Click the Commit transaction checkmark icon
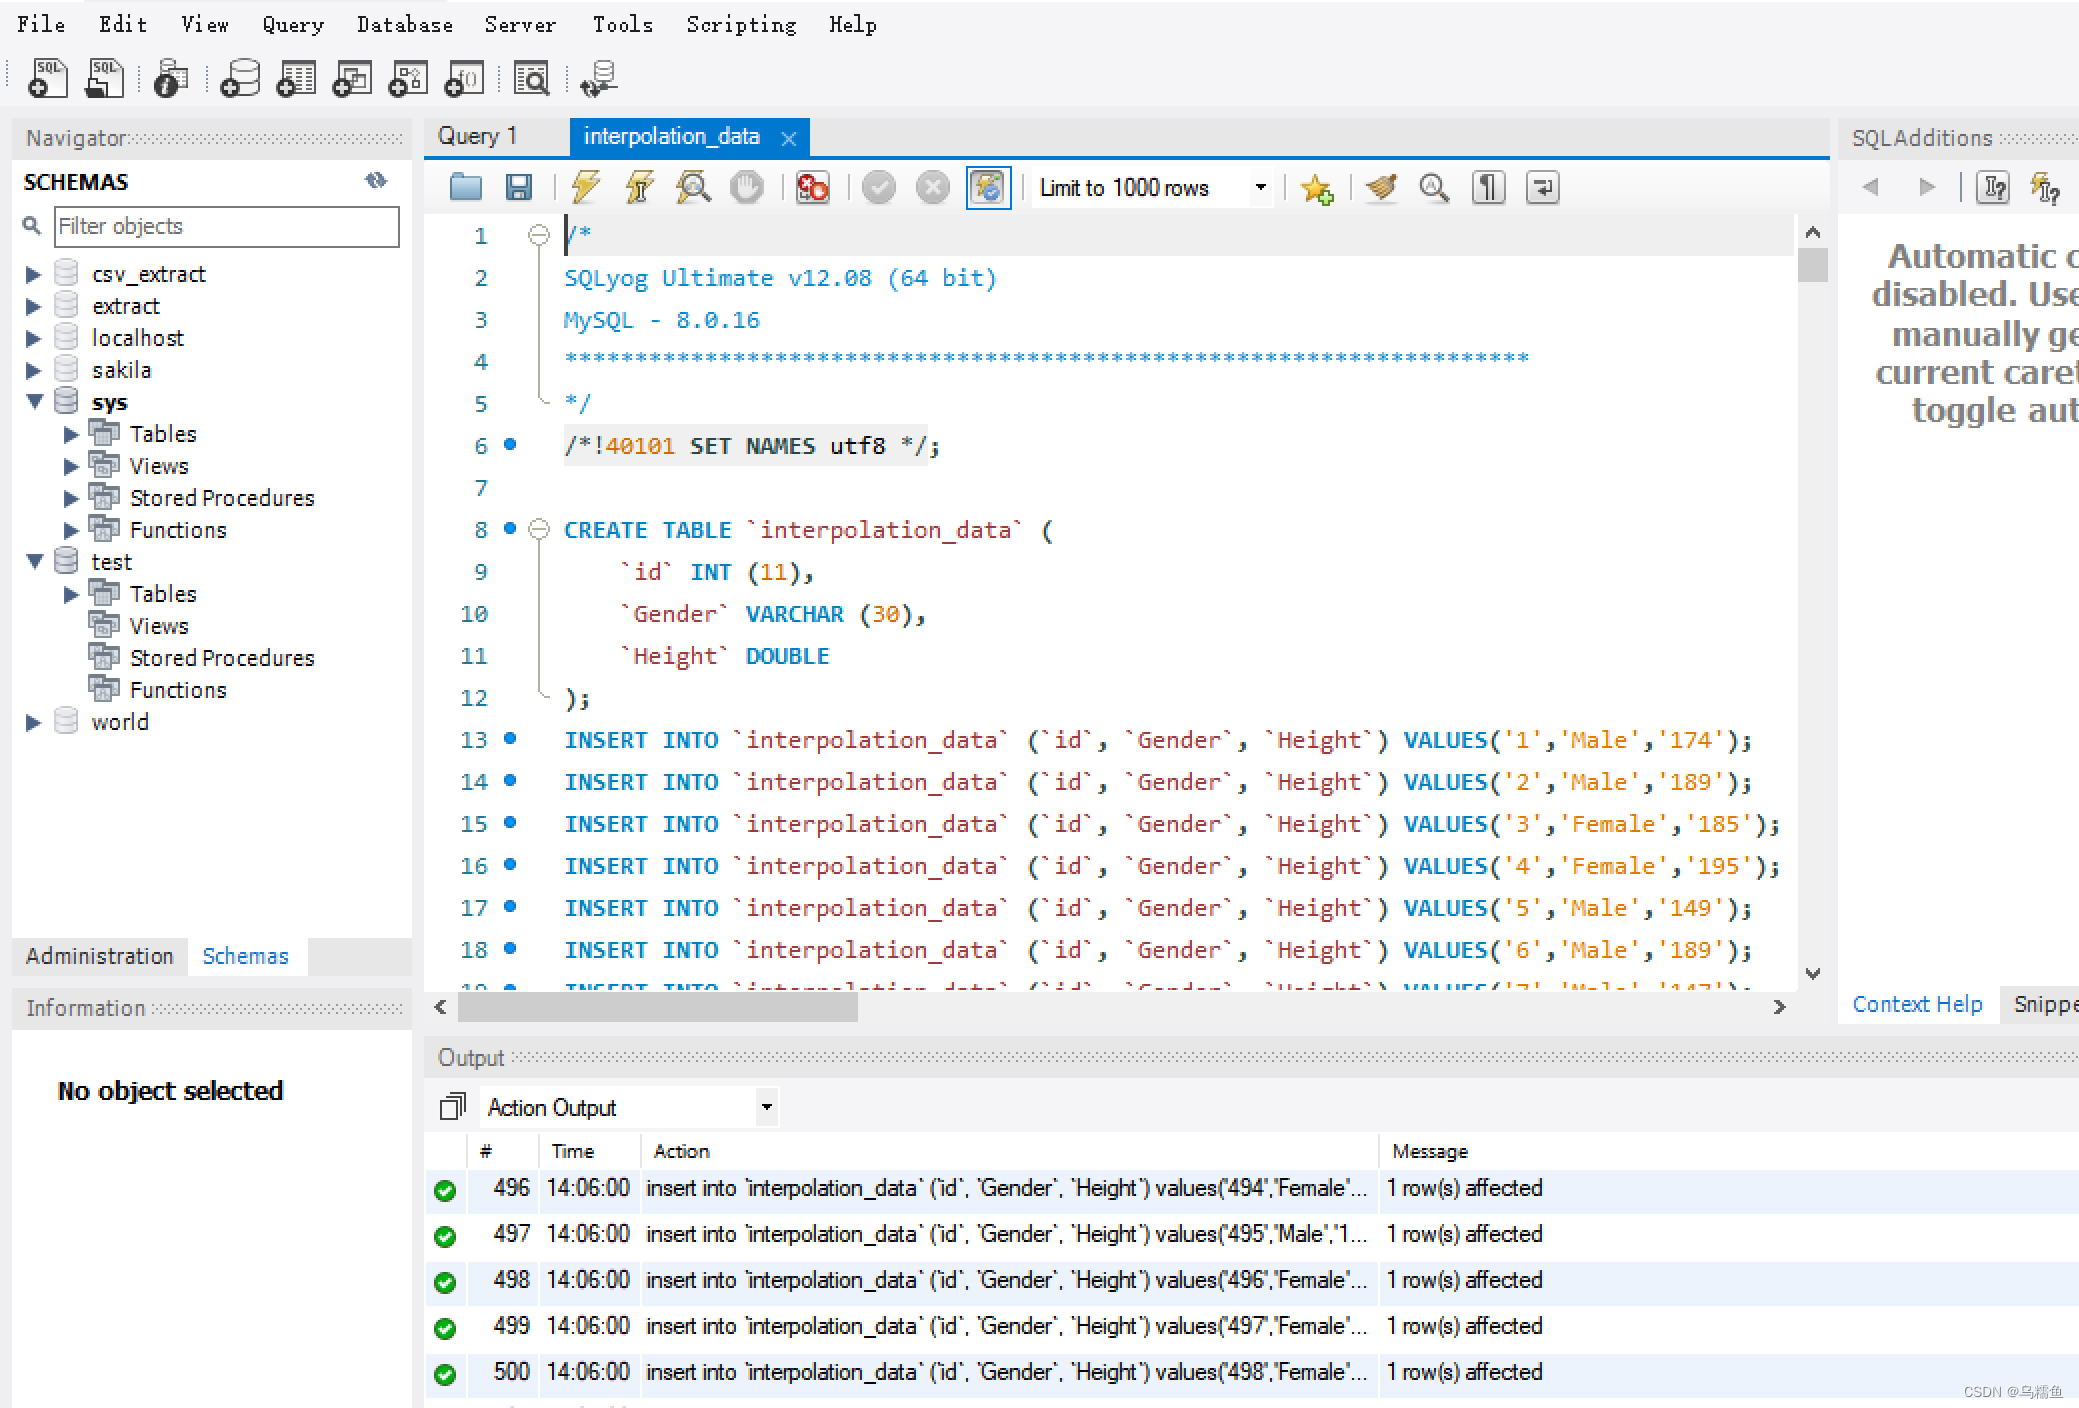This screenshot has width=2079, height=1408. [878, 187]
